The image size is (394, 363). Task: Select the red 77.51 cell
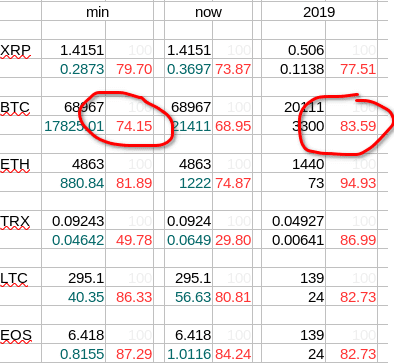pyautogui.click(x=351, y=69)
